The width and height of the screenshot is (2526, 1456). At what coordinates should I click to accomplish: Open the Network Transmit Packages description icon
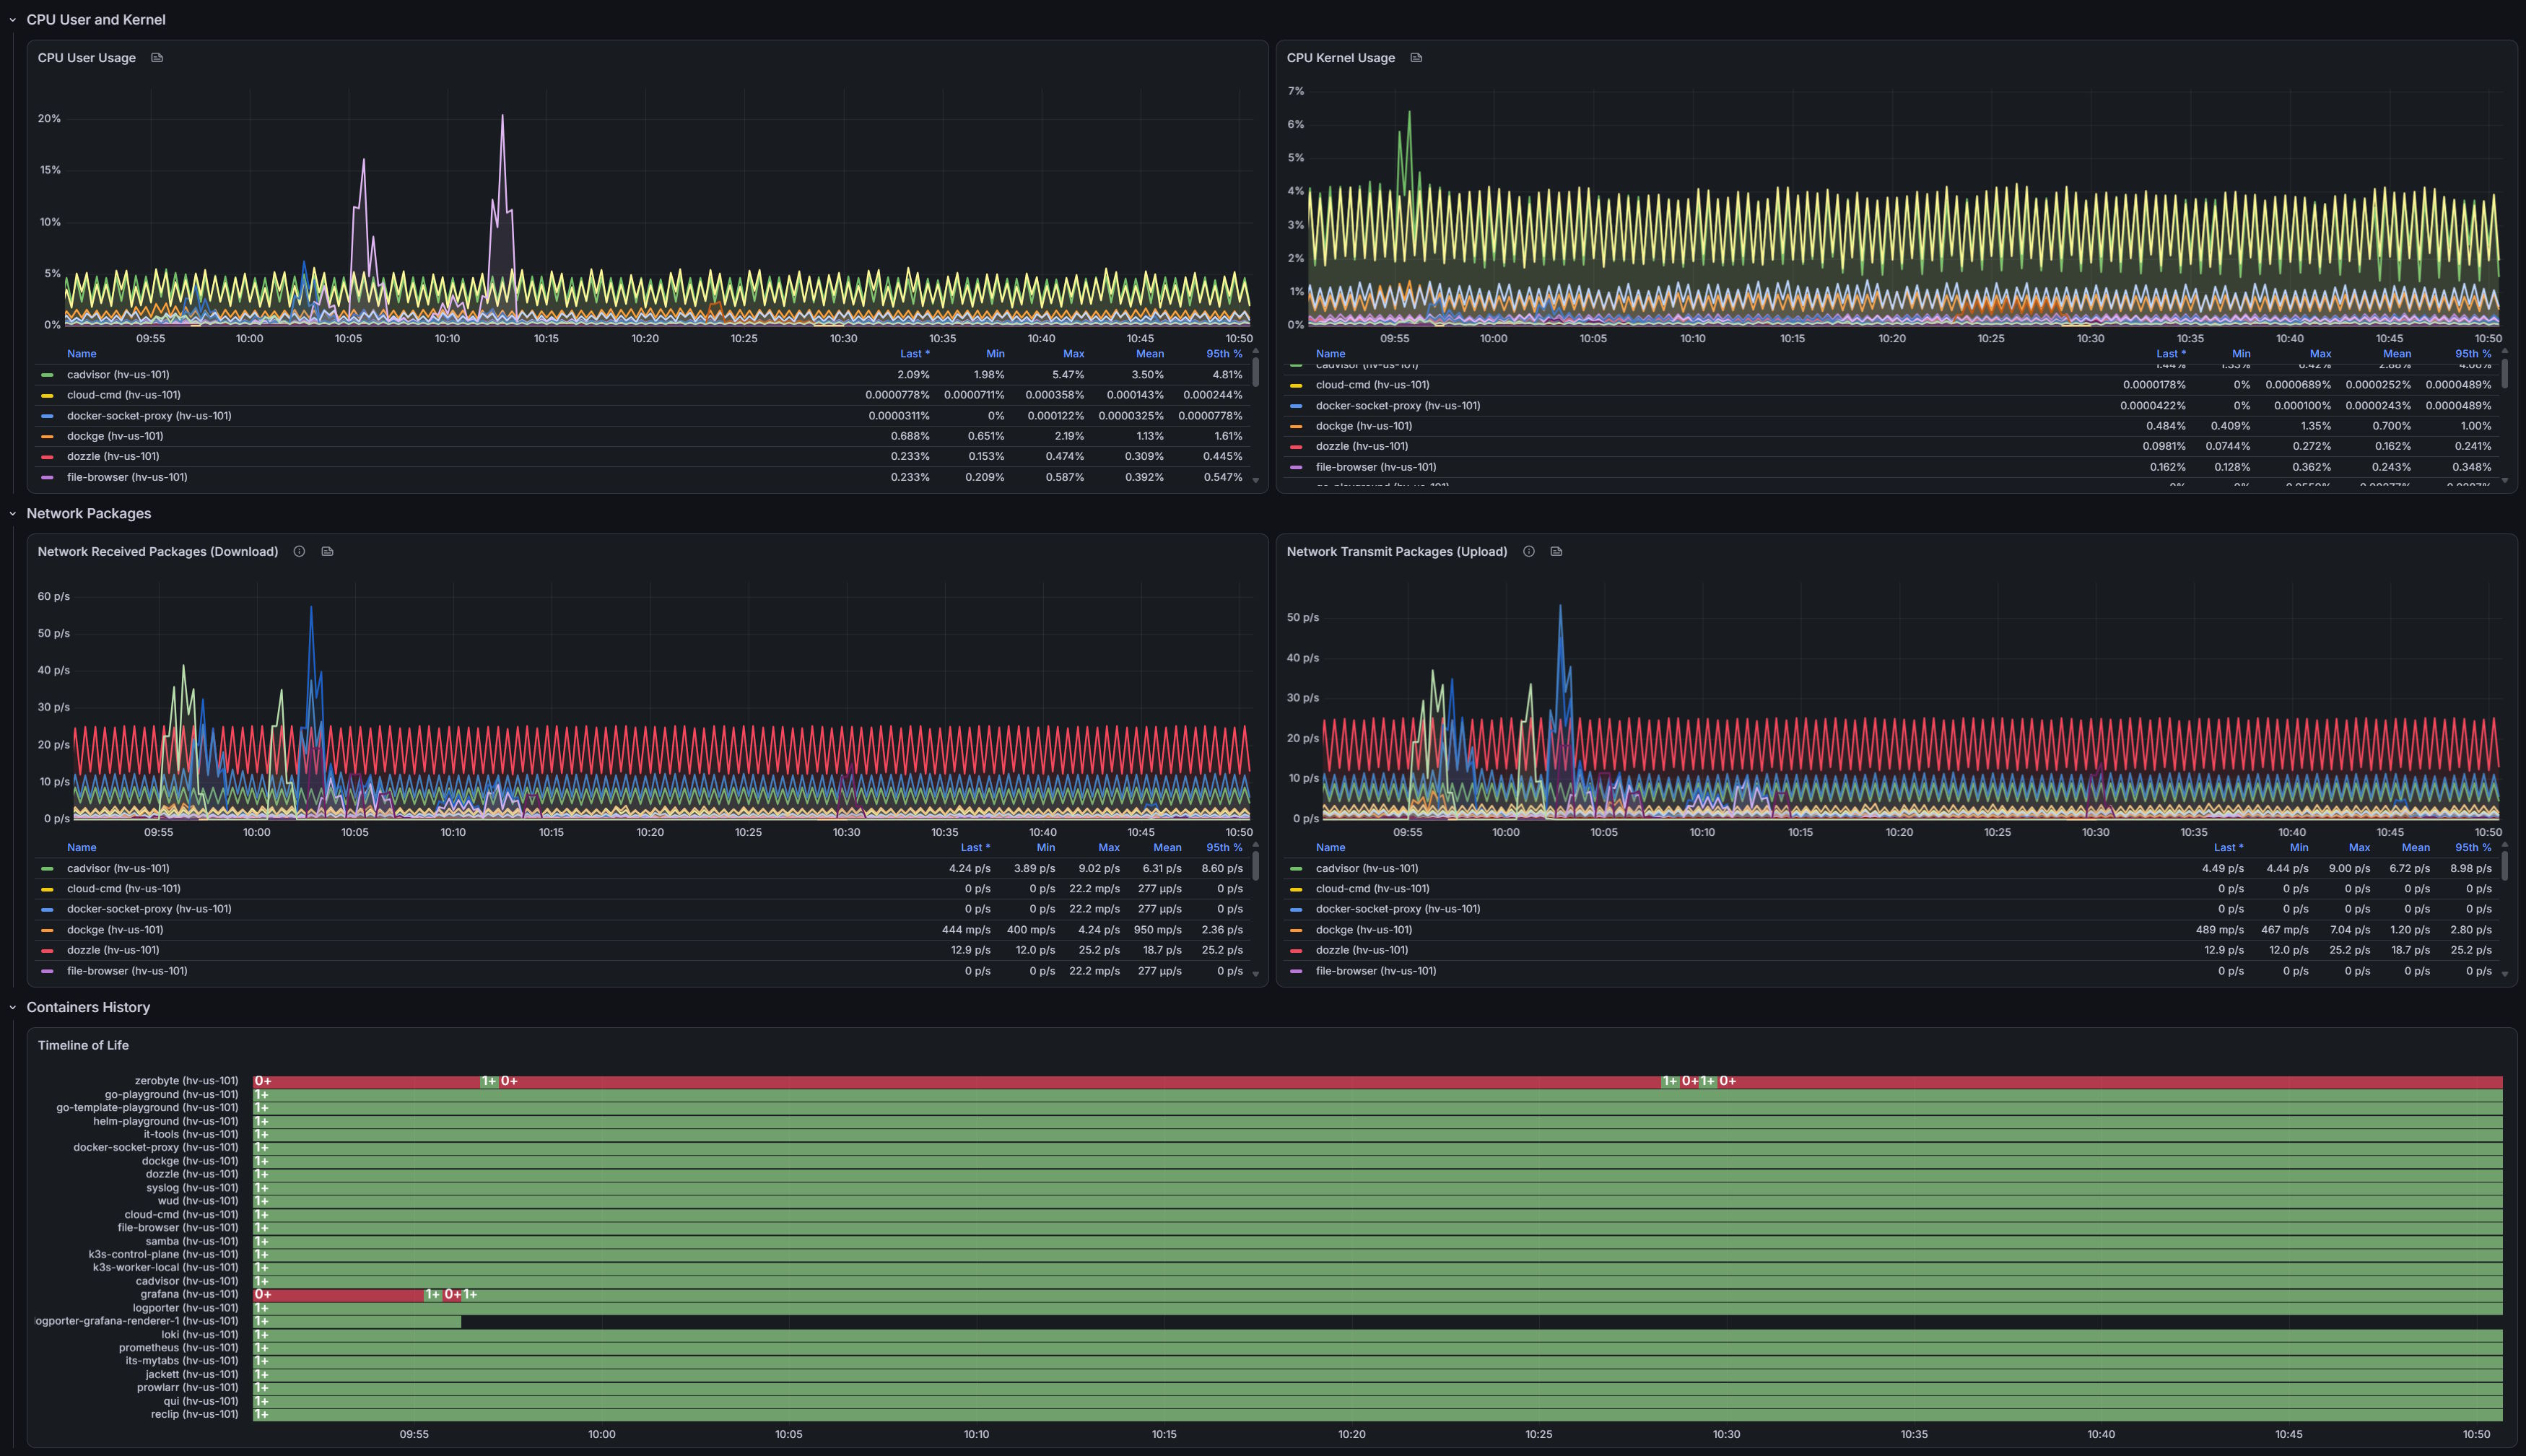tap(1556, 552)
